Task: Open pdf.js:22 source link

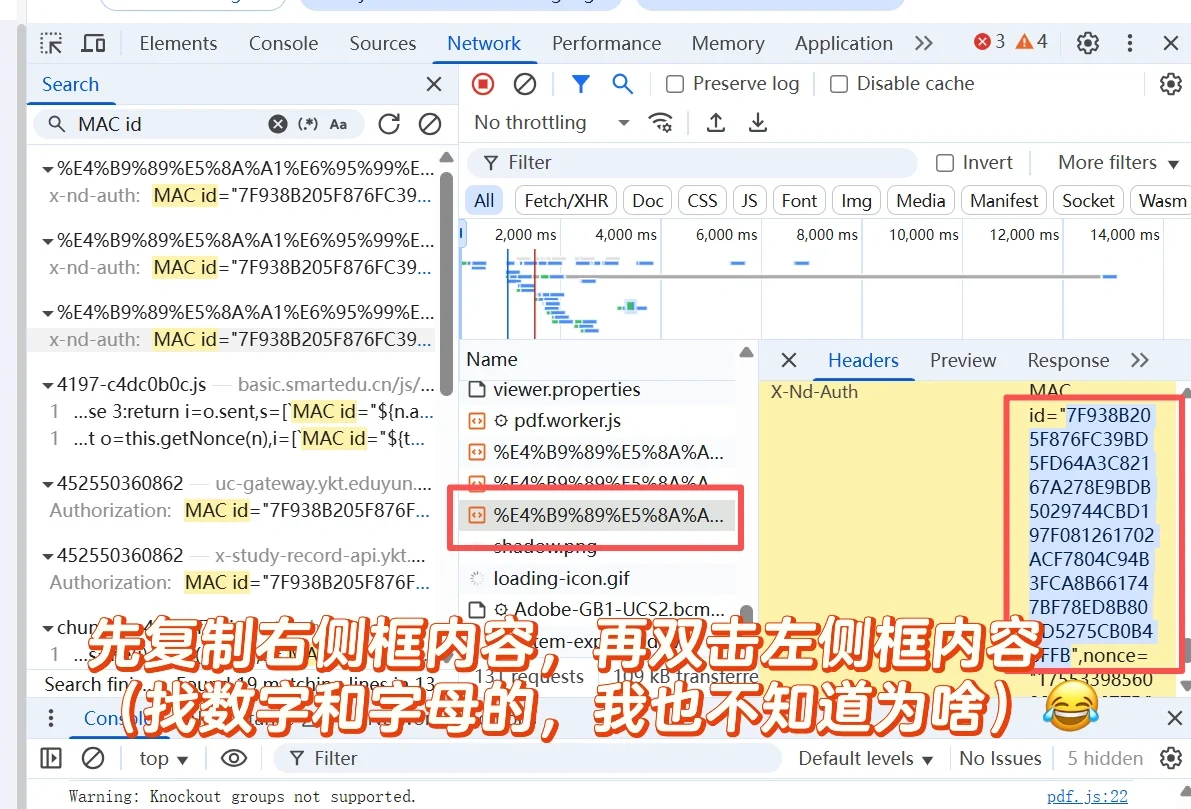Action: (1087, 796)
